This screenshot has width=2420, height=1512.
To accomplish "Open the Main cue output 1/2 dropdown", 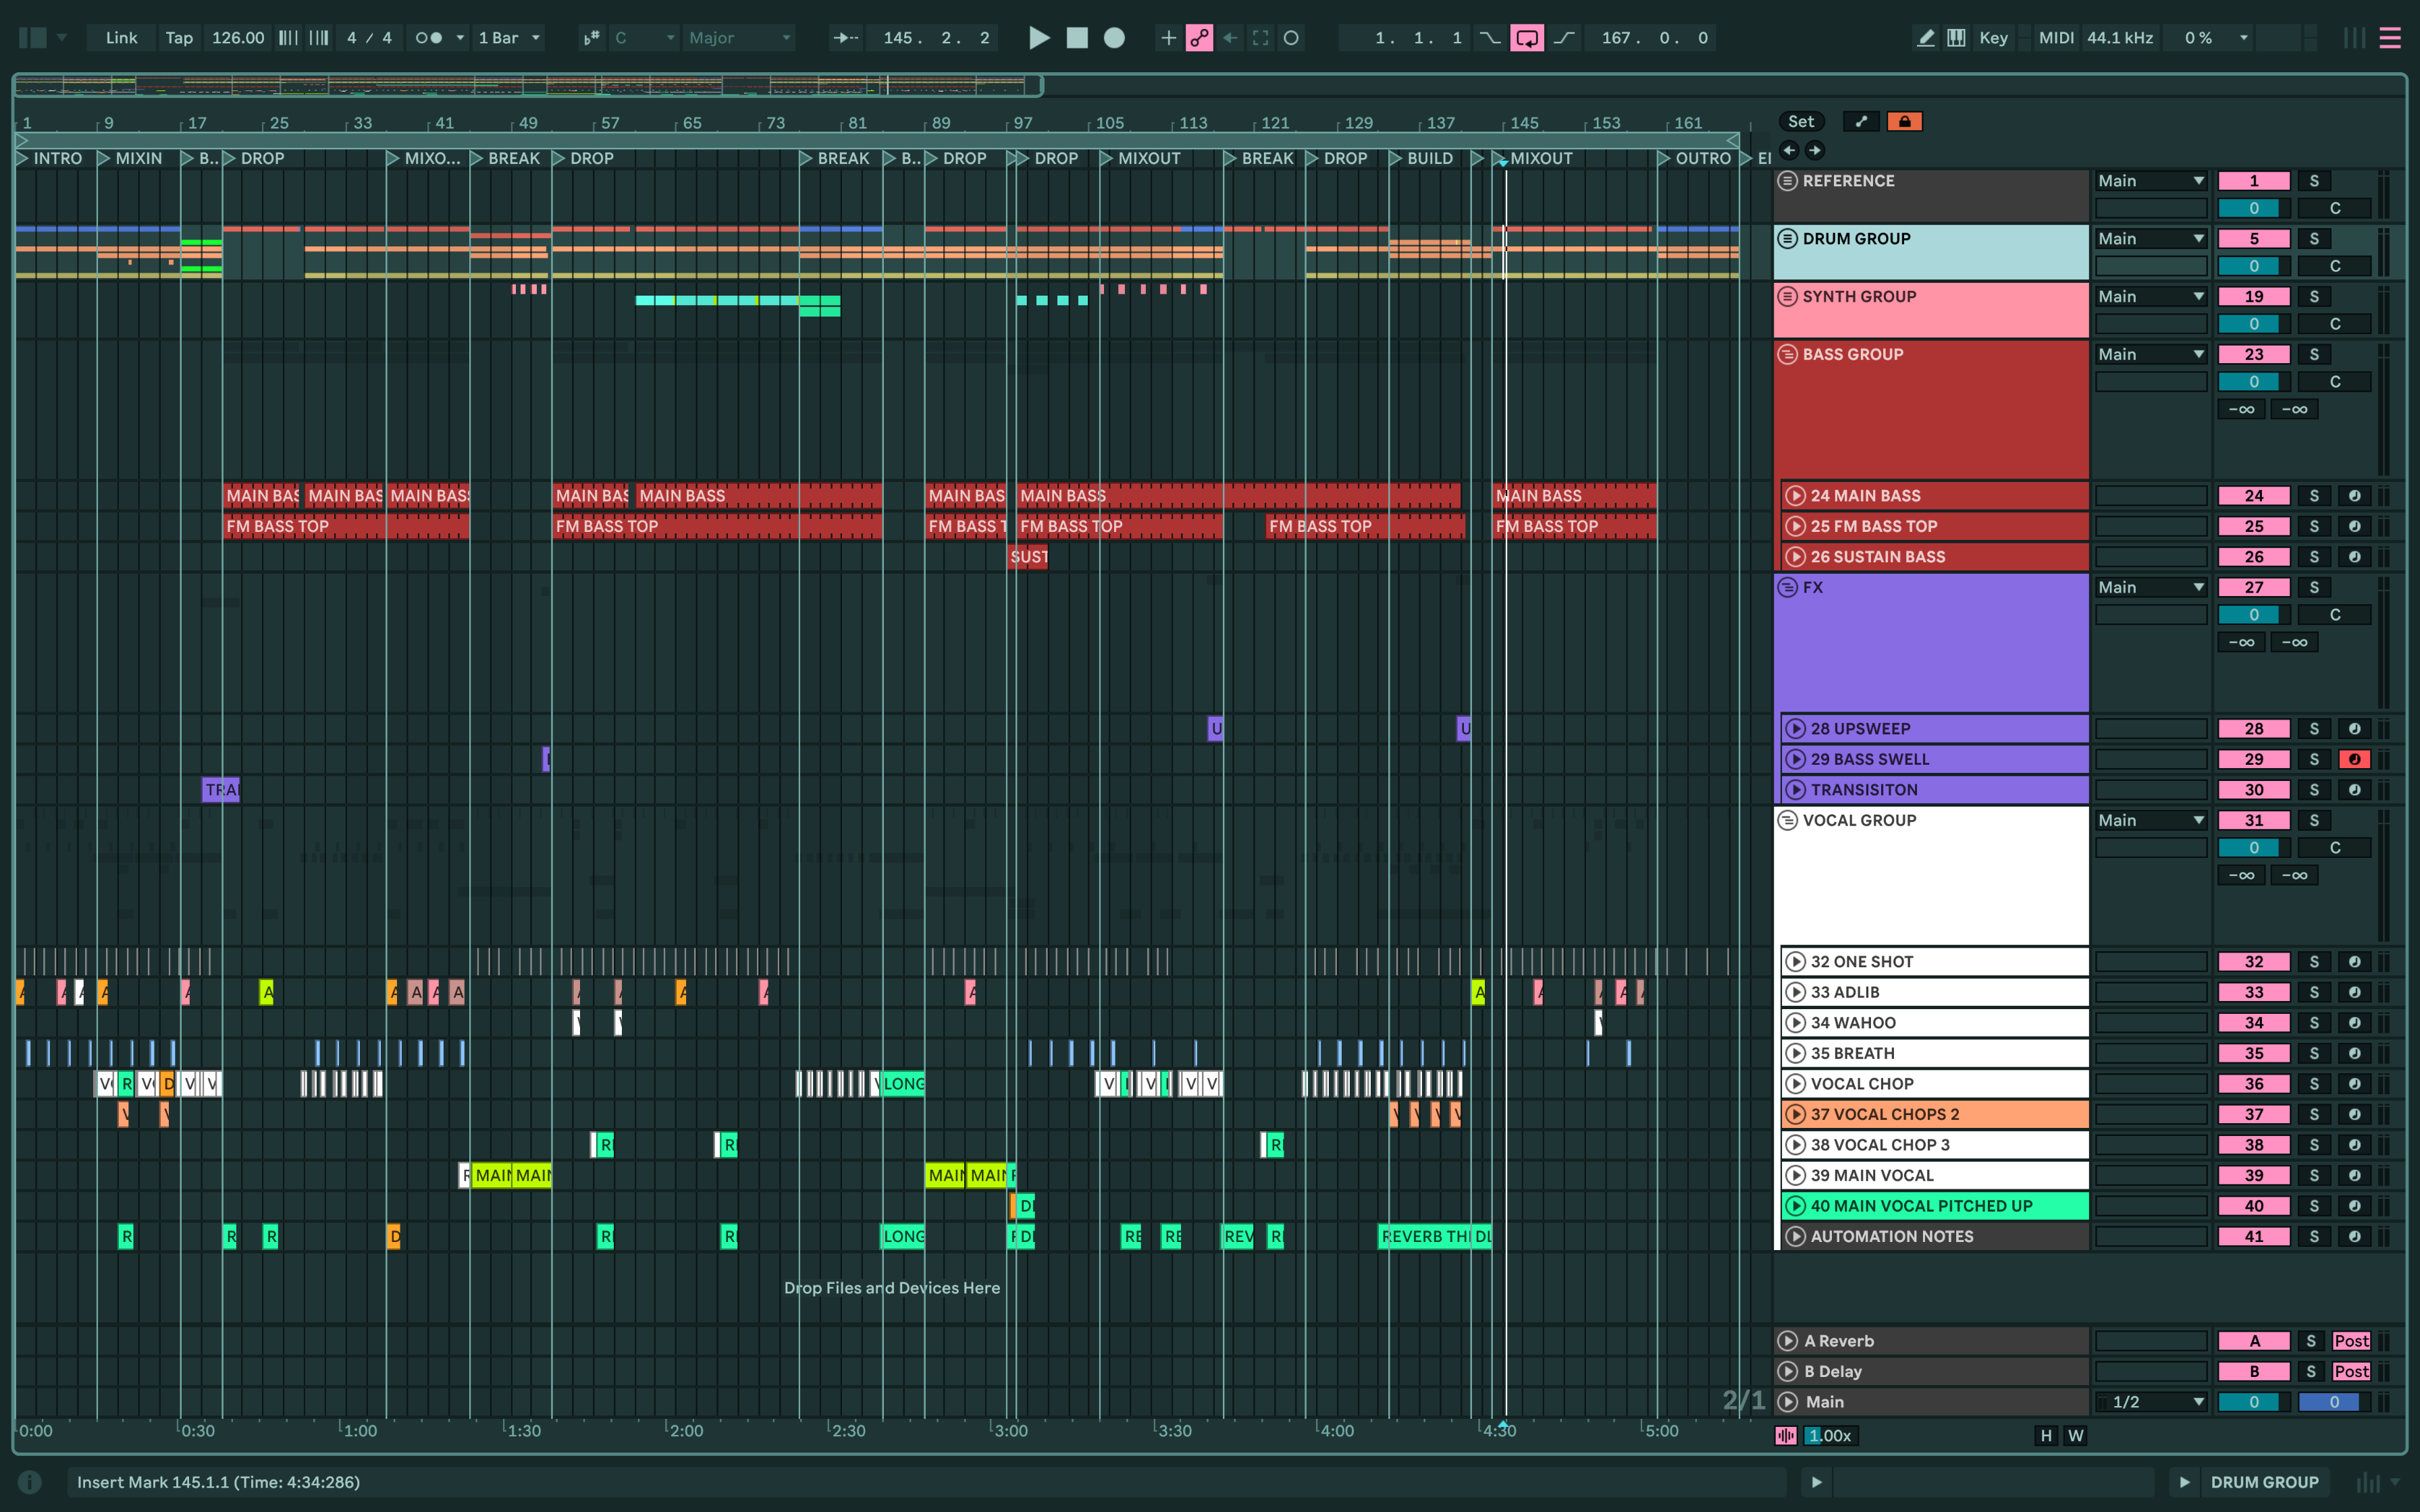I will tap(2151, 1403).
